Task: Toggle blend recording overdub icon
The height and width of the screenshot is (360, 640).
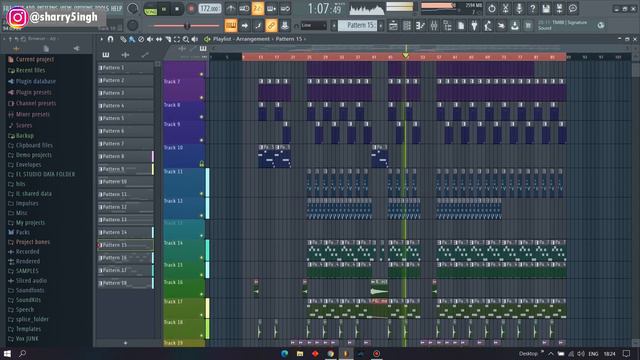Action: point(271,9)
